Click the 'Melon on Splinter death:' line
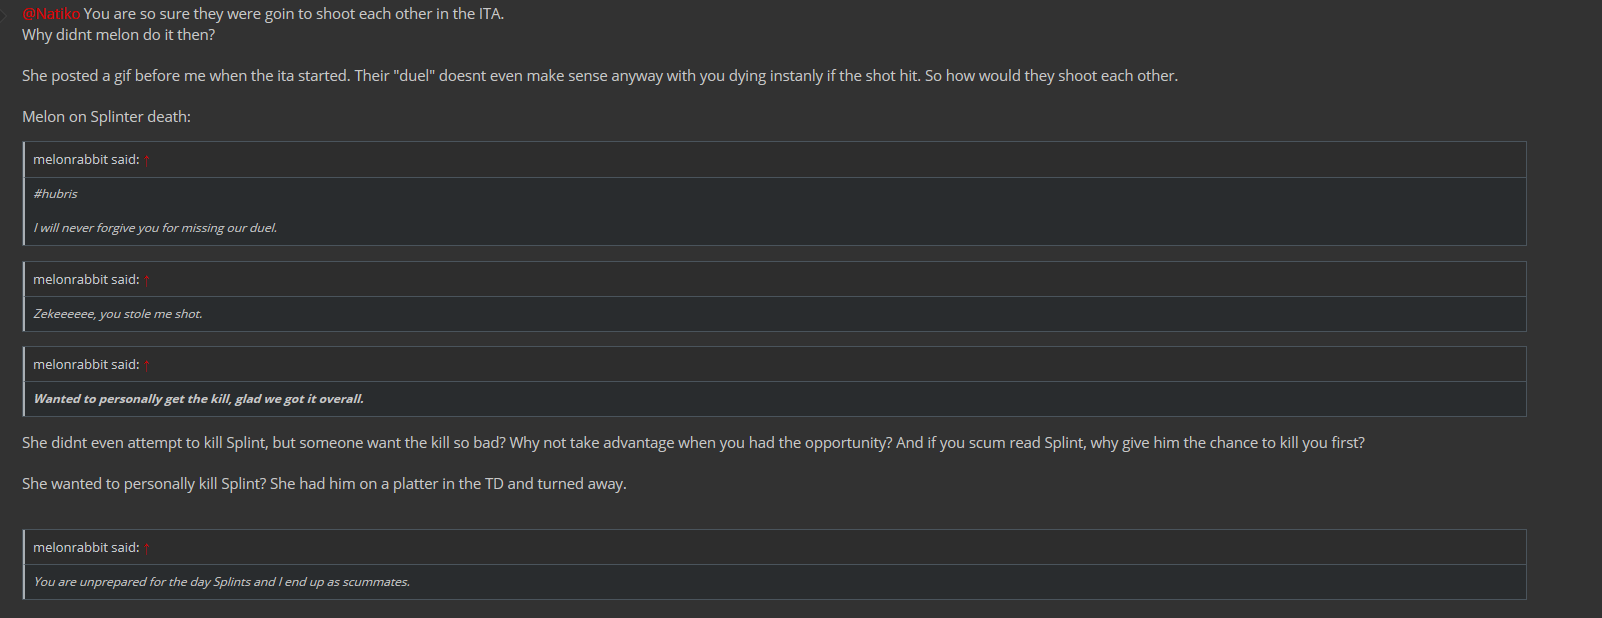1602x618 pixels. [x=106, y=117]
